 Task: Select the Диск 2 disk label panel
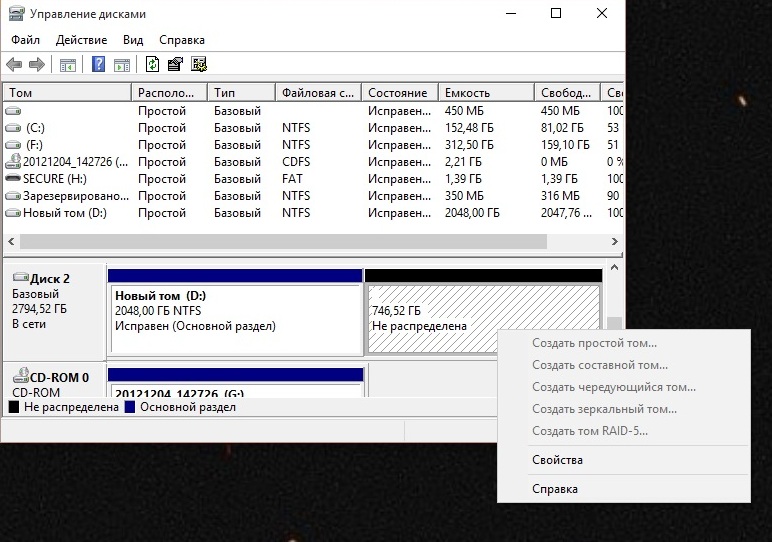coord(55,311)
